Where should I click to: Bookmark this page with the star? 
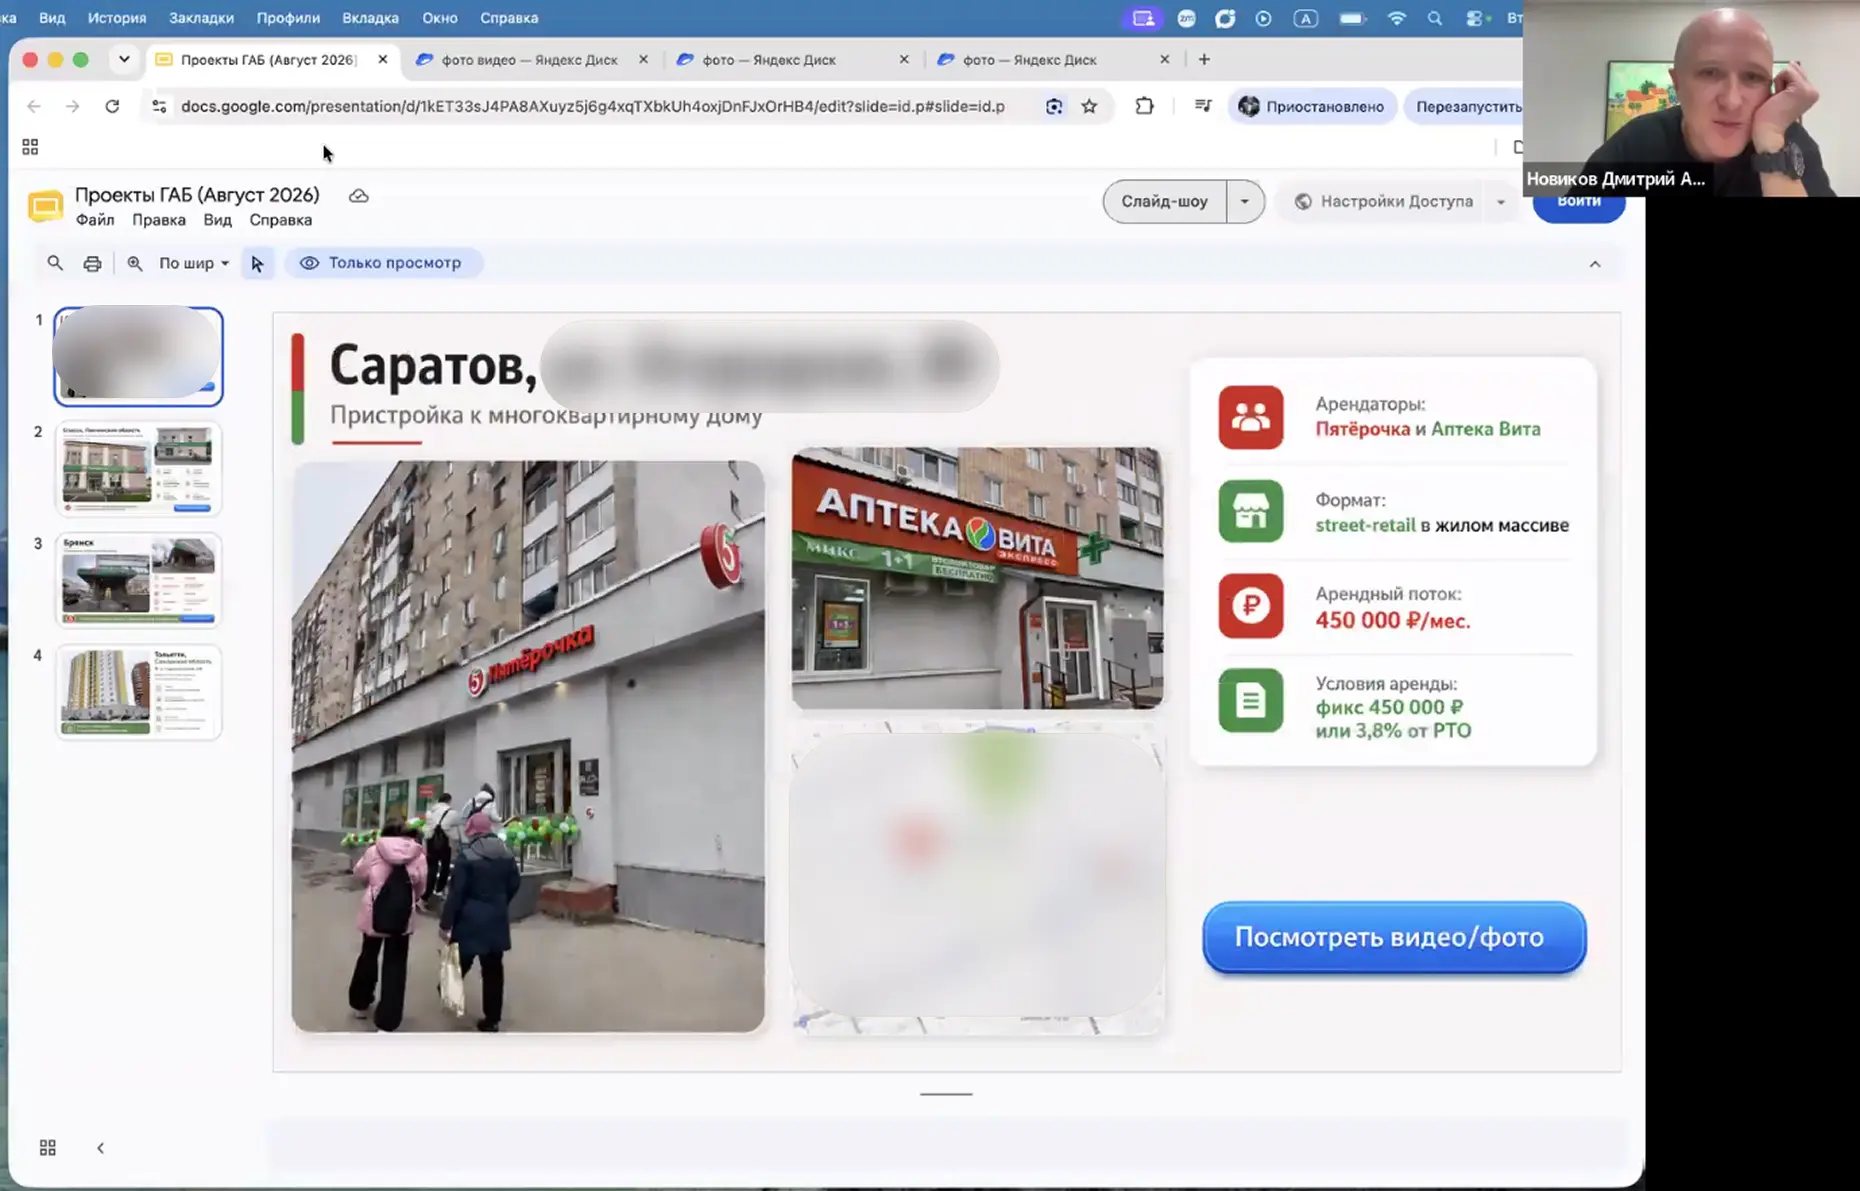tap(1089, 106)
